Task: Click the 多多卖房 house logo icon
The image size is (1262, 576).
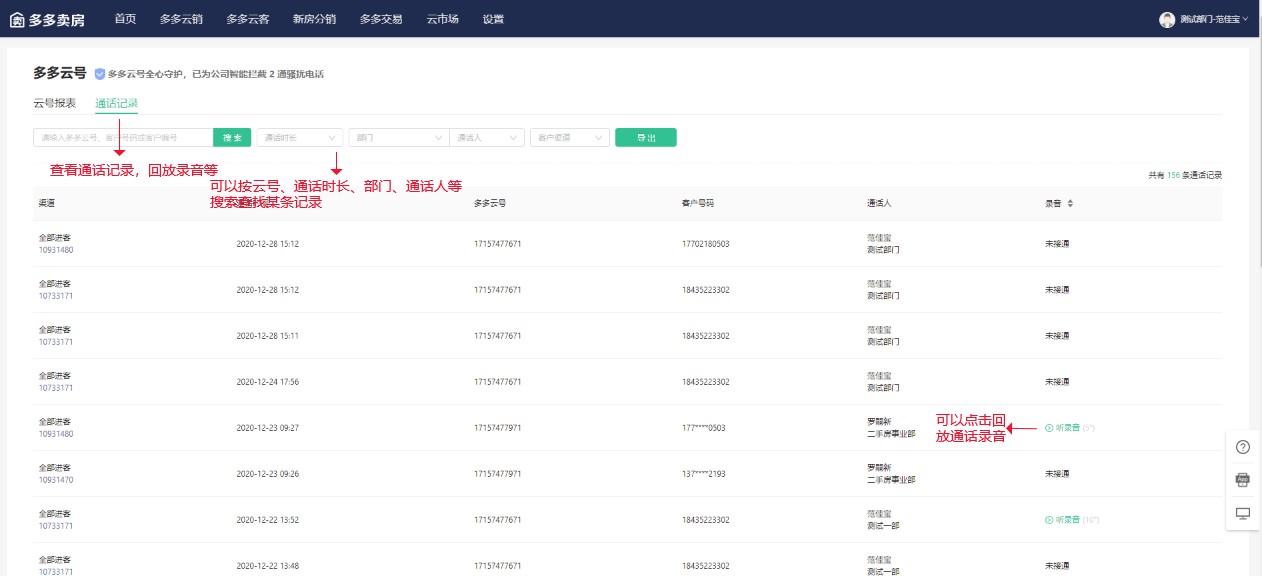Action: point(17,19)
